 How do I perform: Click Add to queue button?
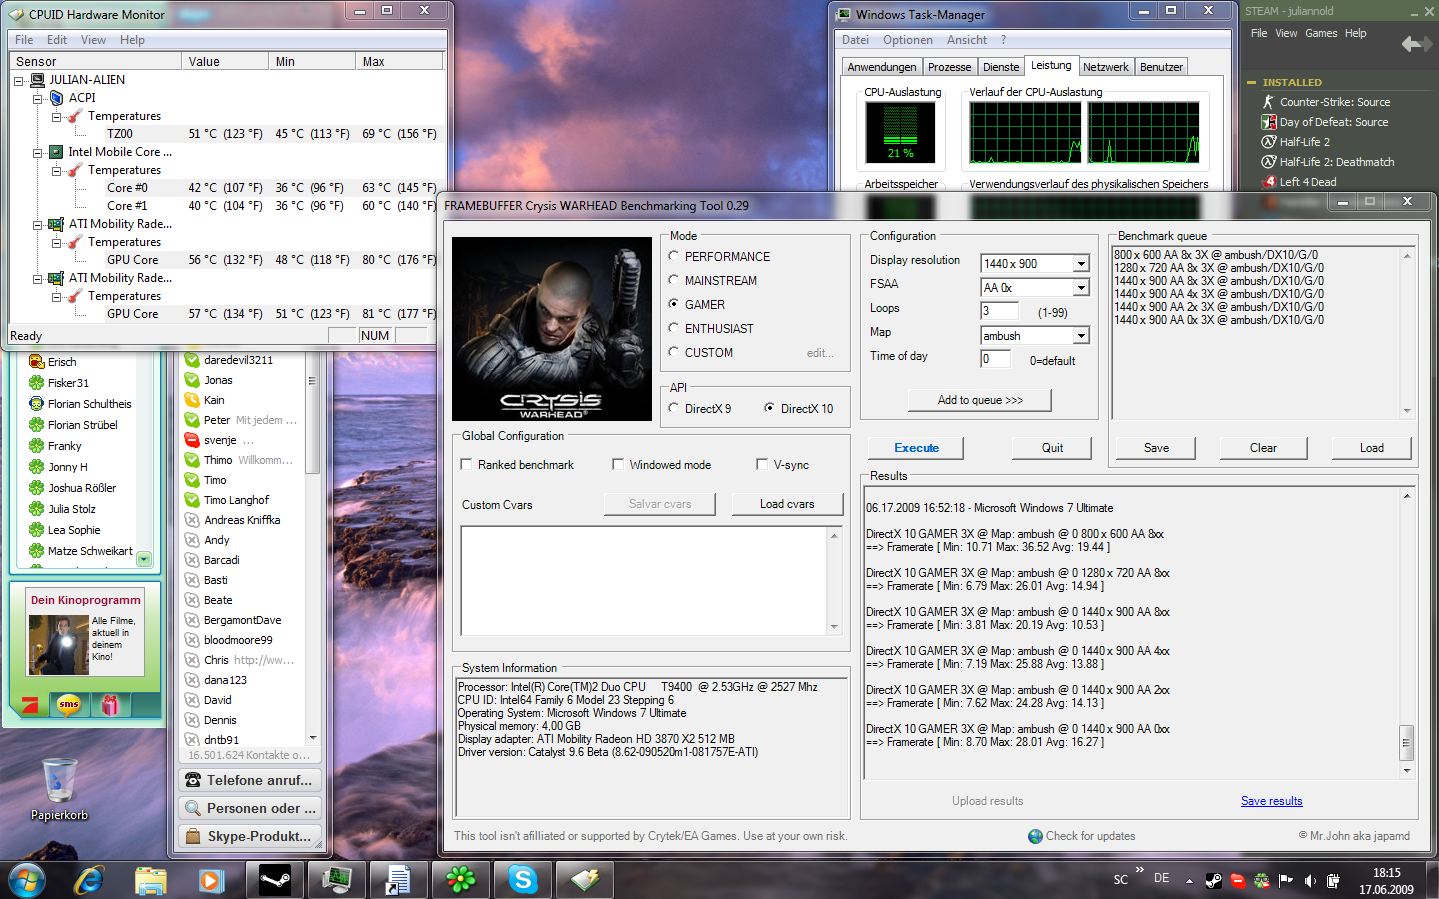click(x=980, y=400)
